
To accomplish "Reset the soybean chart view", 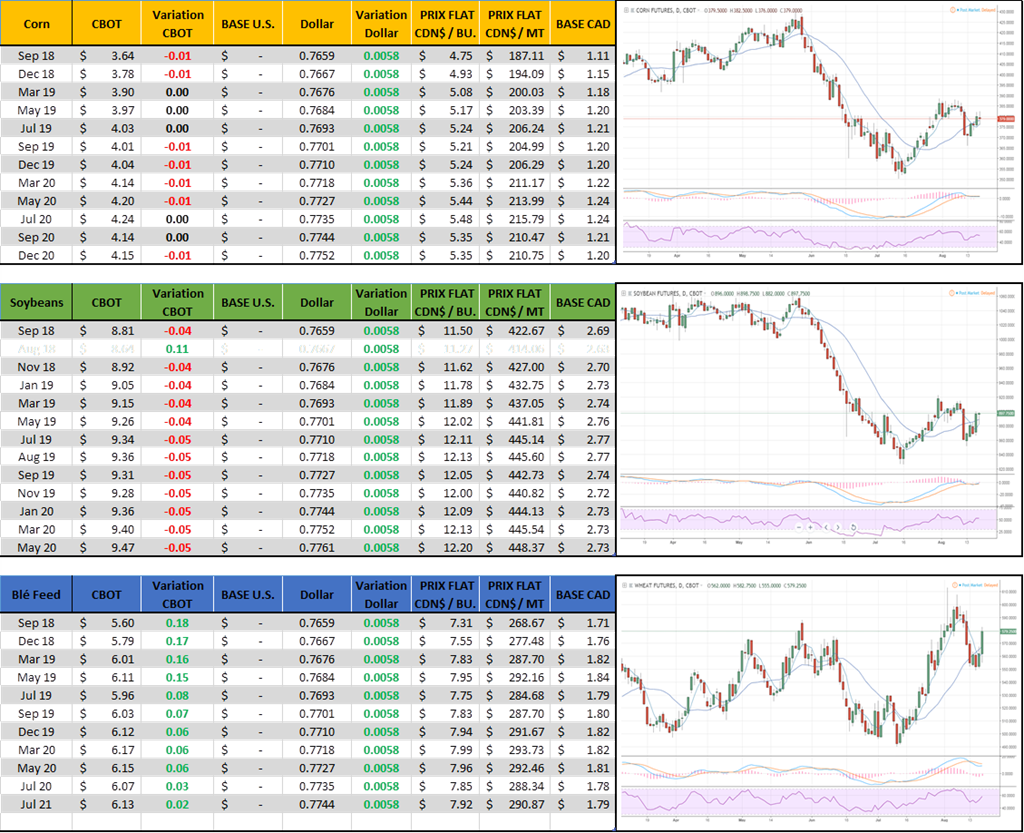I will pyautogui.click(x=852, y=526).
